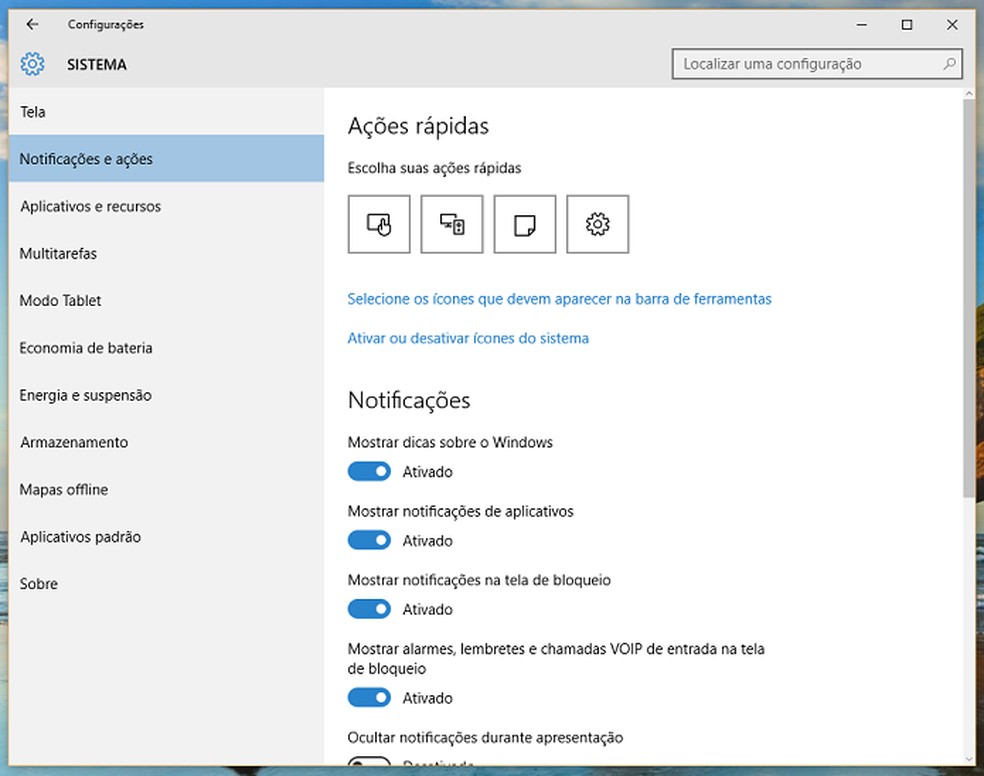Open Aplicativos padrão settings
This screenshot has width=984, height=776.
pyautogui.click(x=80, y=536)
